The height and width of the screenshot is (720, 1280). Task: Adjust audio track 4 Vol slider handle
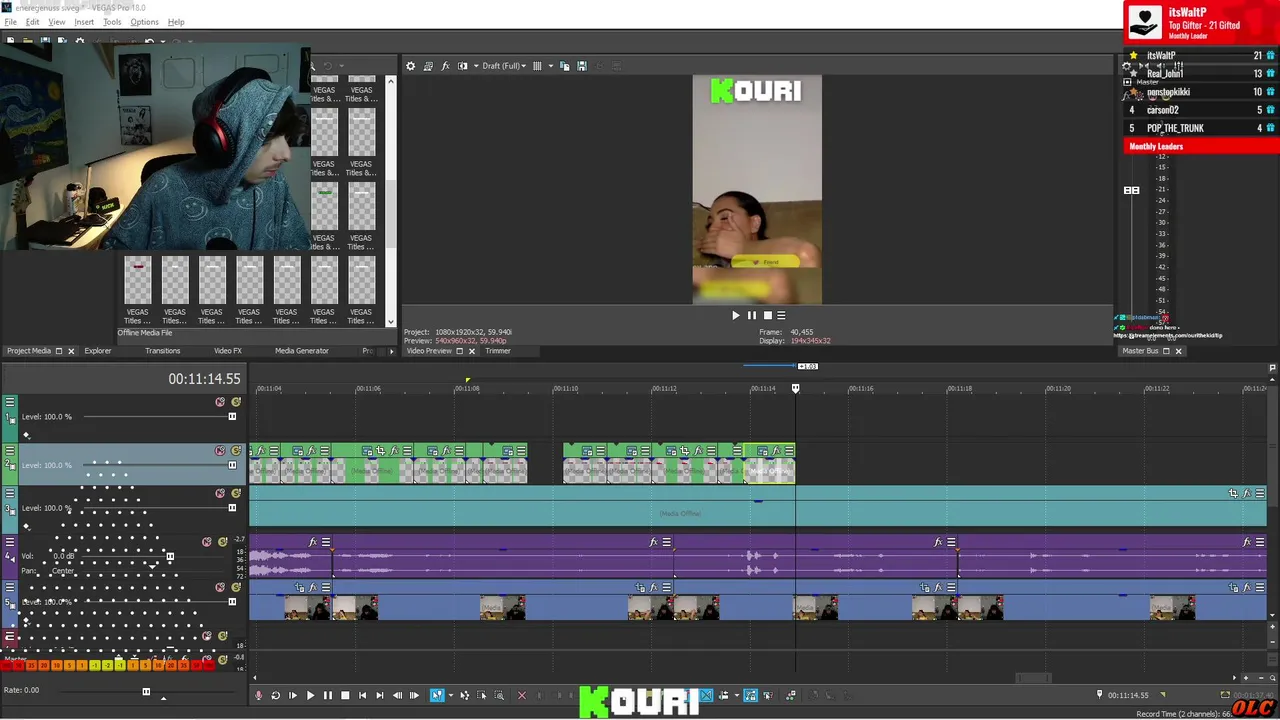click(x=170, y=557)
